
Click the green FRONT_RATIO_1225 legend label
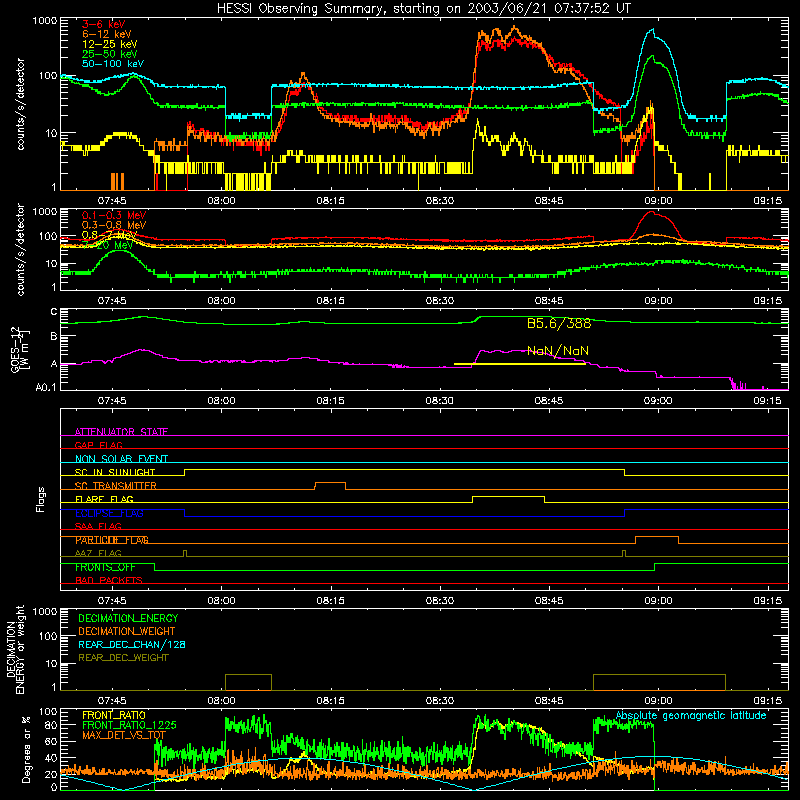(129, 725)
